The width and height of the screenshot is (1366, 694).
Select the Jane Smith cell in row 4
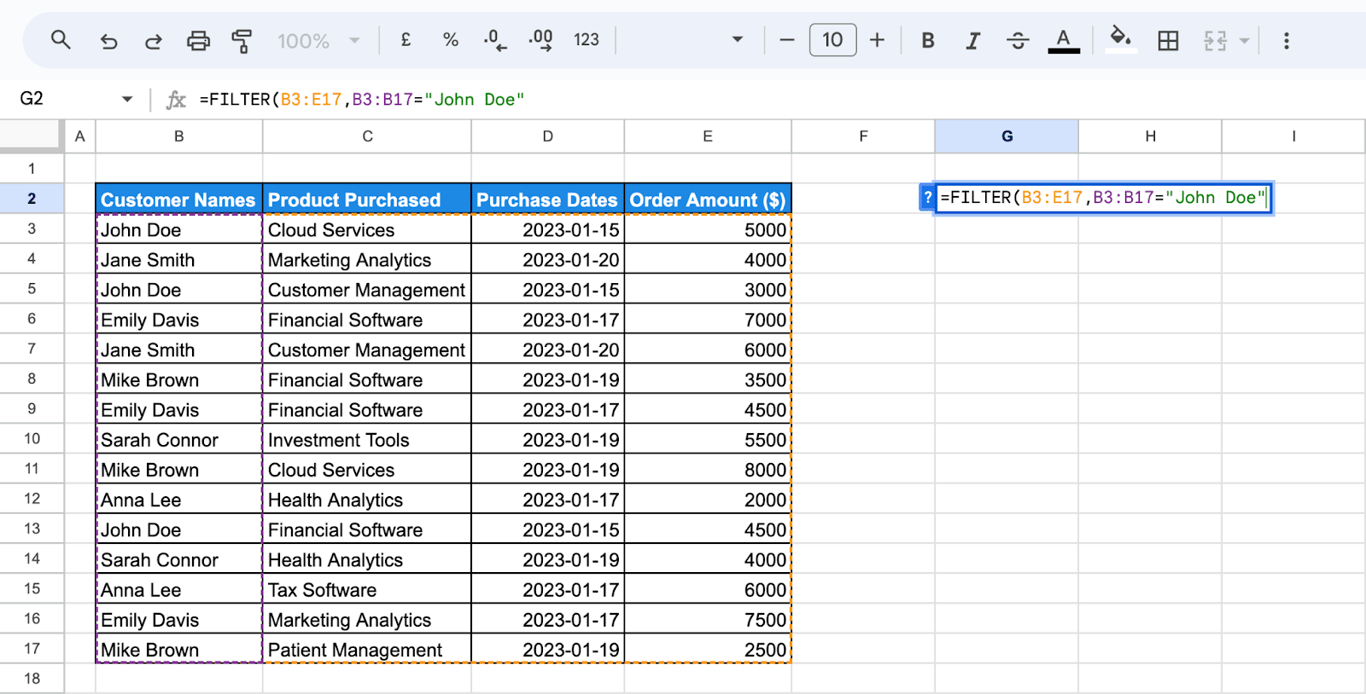[179, 259]
